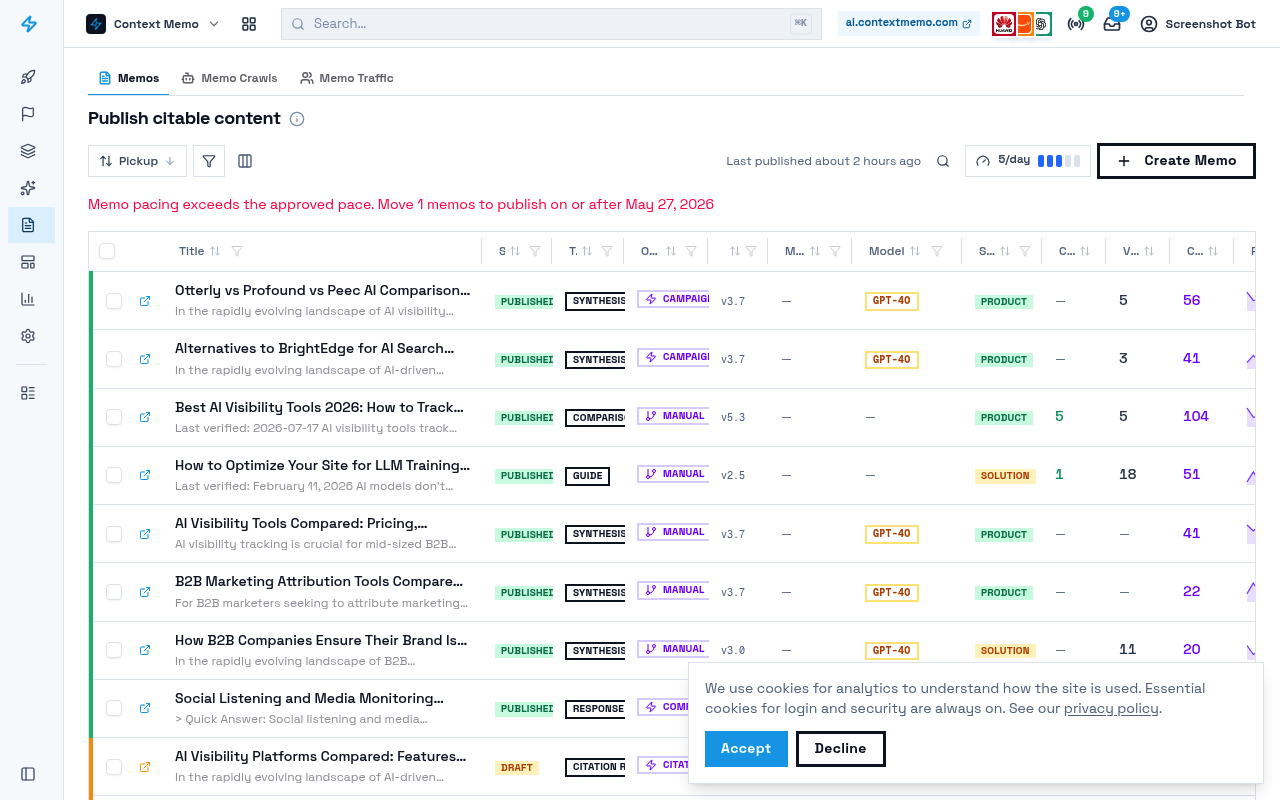Click the lightning bolt logo in sidebar

(29, 24)
